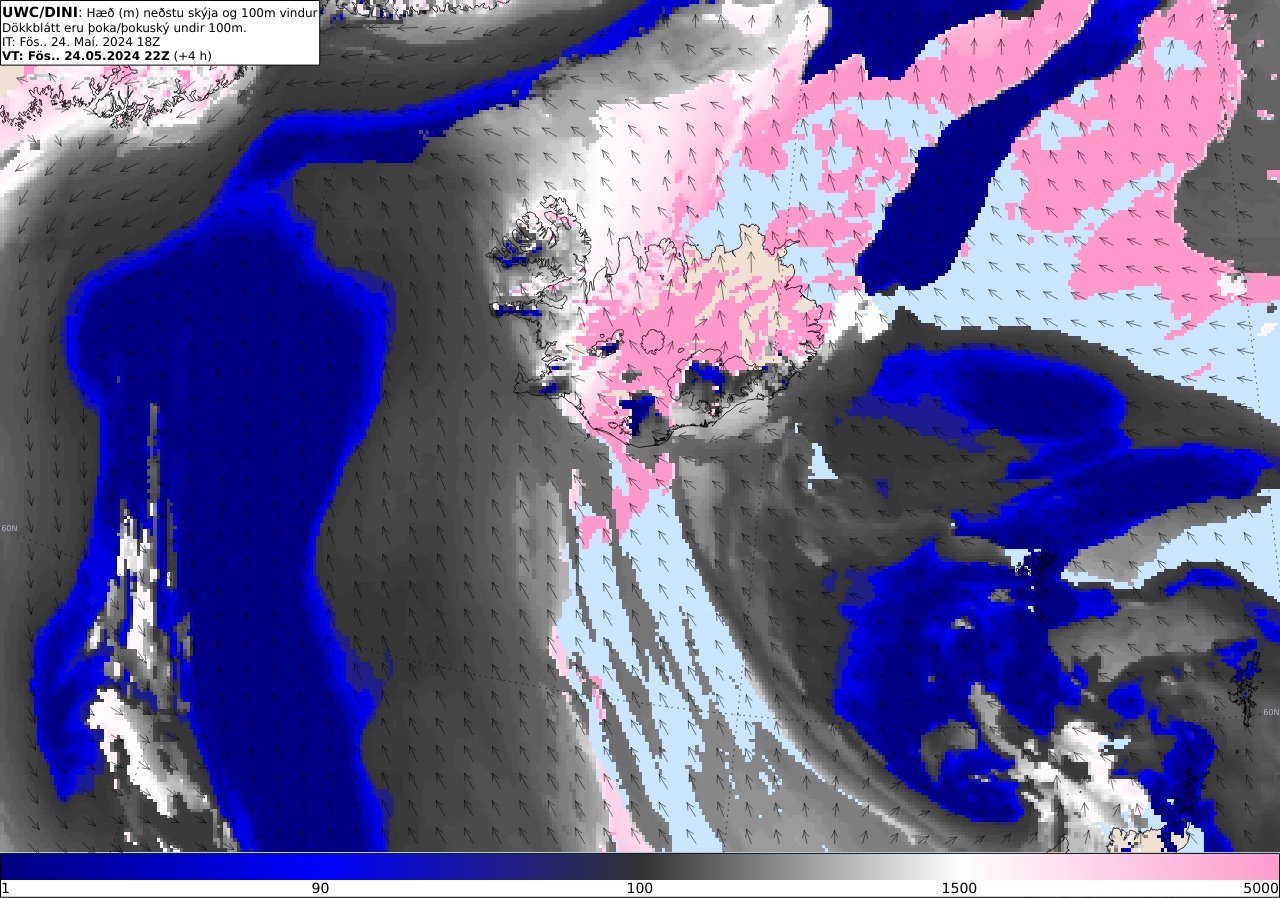Click the colorbar label '90'
Viewport: 1280px width, 898px height.
320,888
